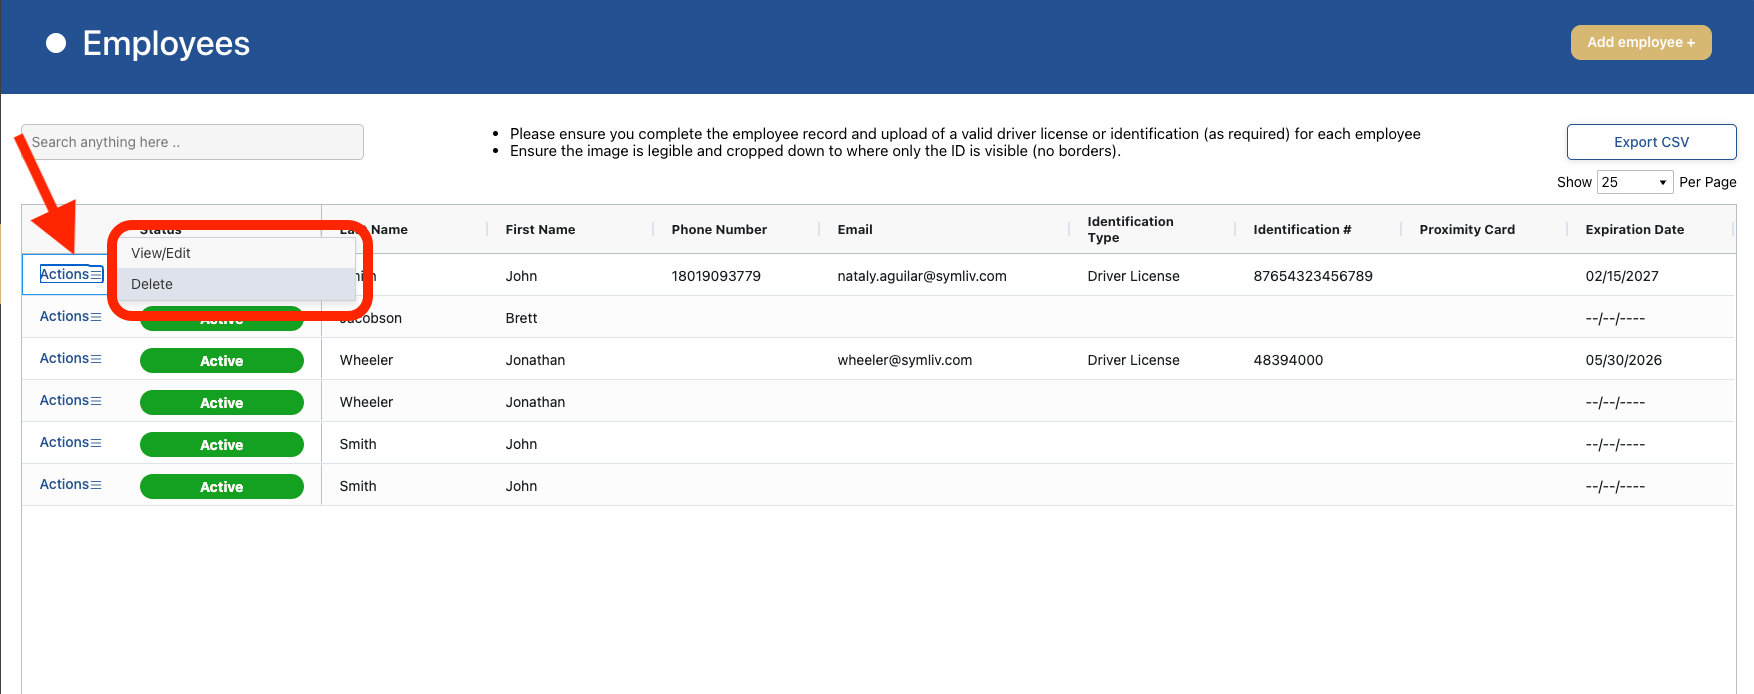
Task: Open Actions menu for Brett Jacobson
Action: point(70,316)
